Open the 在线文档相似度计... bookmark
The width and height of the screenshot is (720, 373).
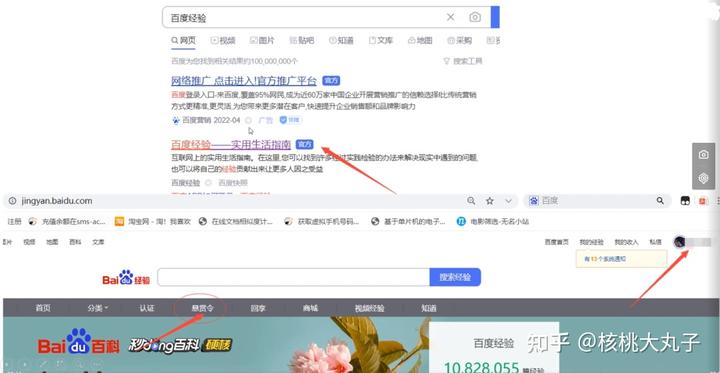[x=236, y=221]
